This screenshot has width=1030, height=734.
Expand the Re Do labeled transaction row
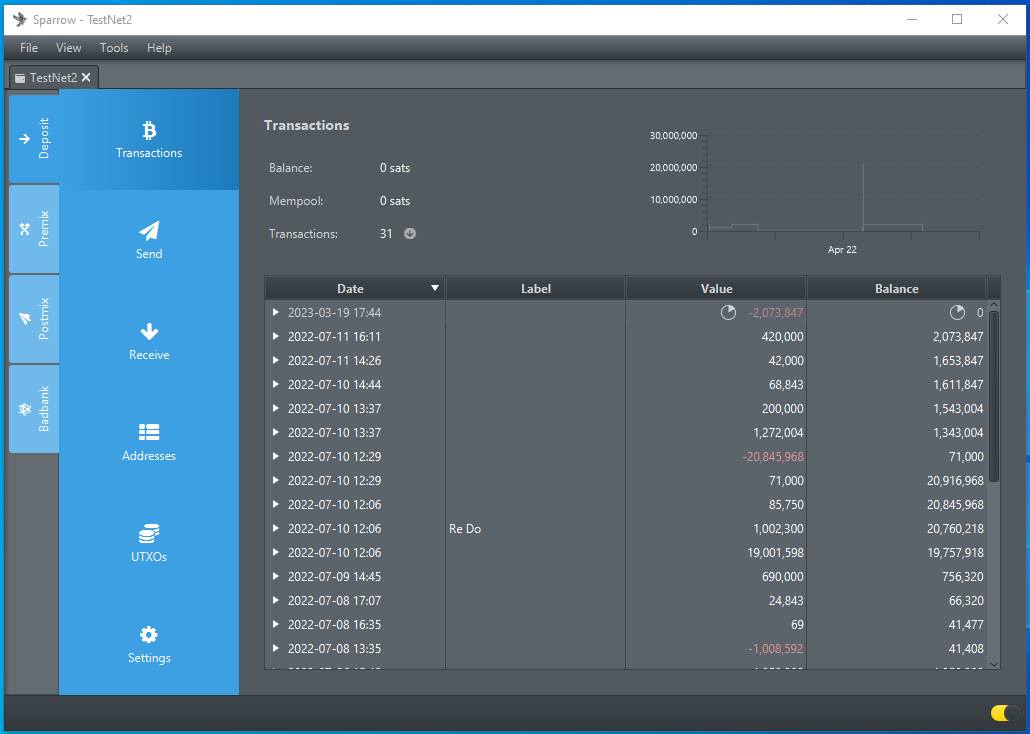[x=276, y=528]
